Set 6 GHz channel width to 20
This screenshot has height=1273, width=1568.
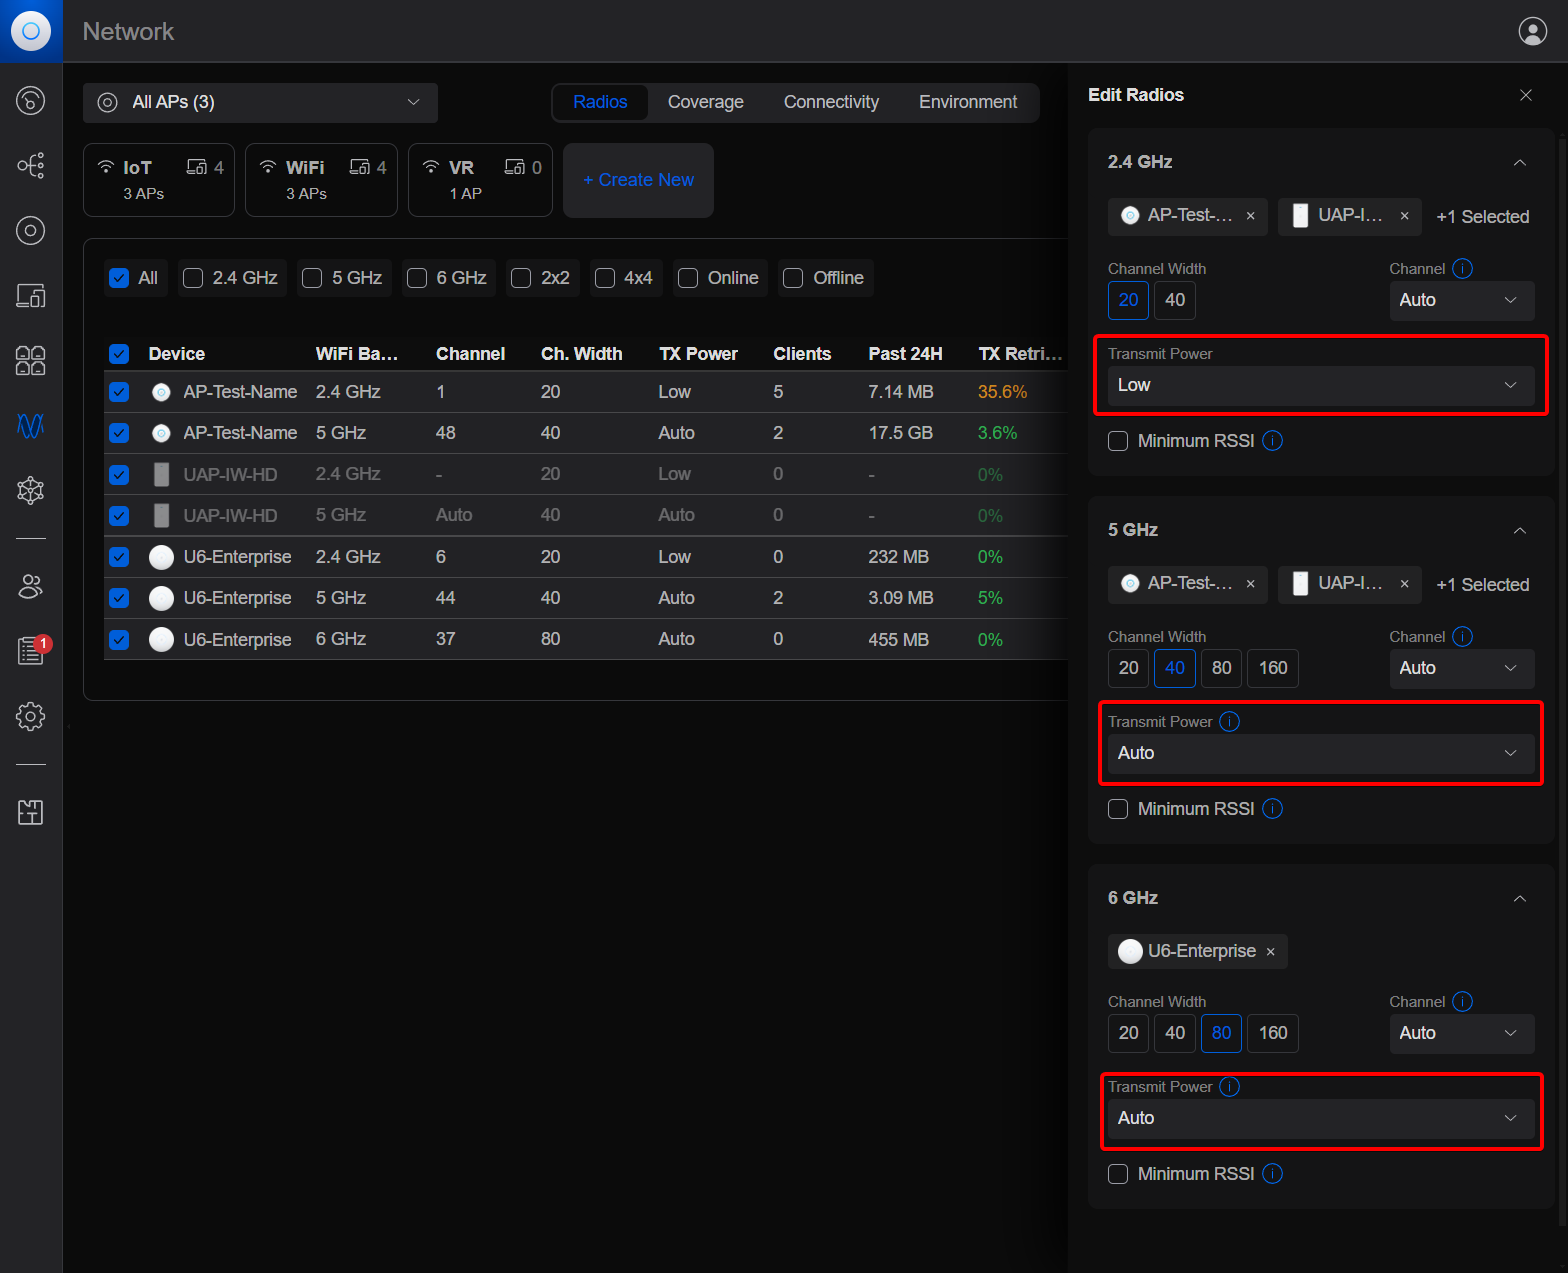tap(1128, 1033)
